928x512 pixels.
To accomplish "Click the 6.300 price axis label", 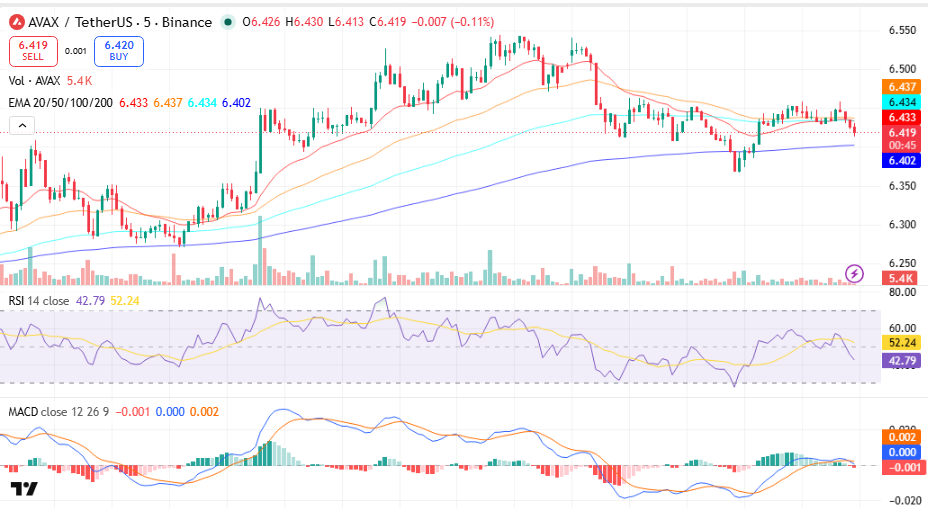I will click(x=902, y=225).
